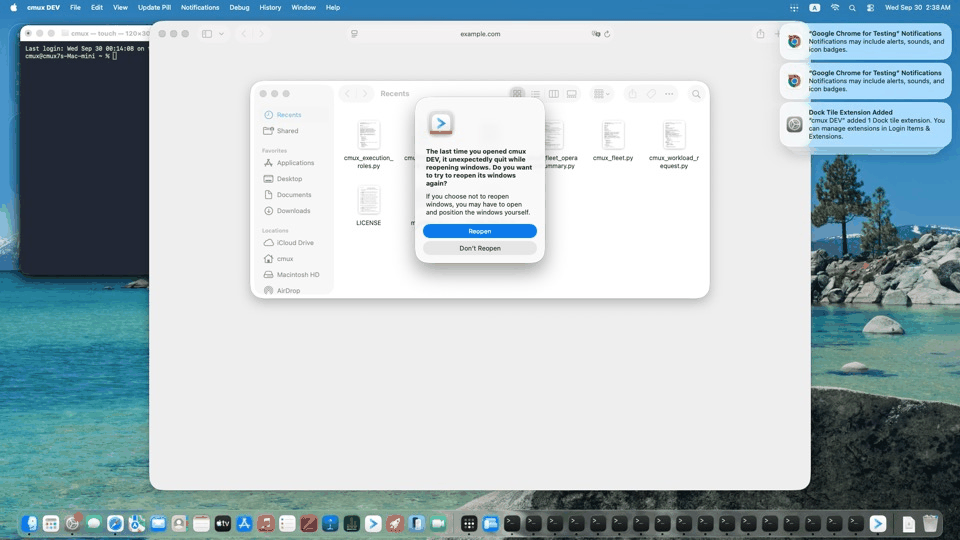Open the Window menu
The image size is (960, 540).
pos(303,7)
